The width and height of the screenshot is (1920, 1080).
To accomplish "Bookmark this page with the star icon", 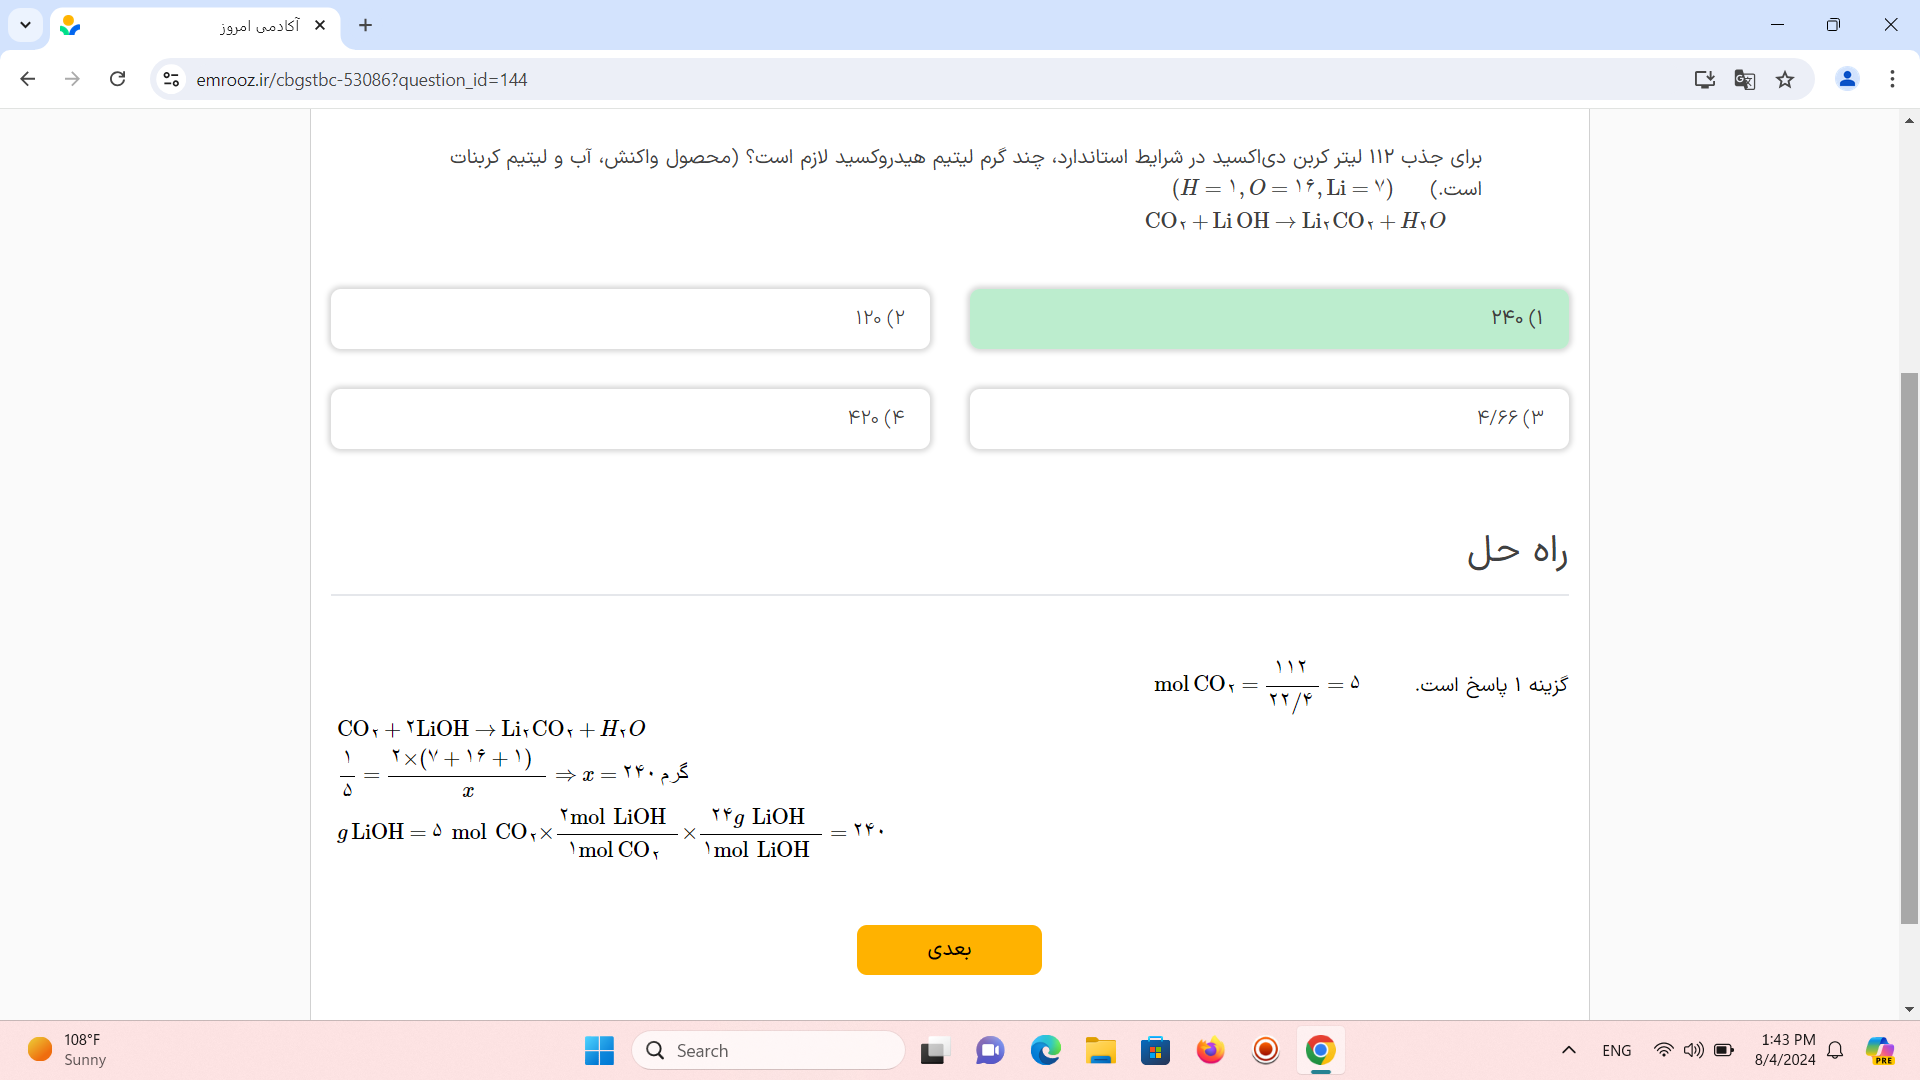I will point(1785,79).
